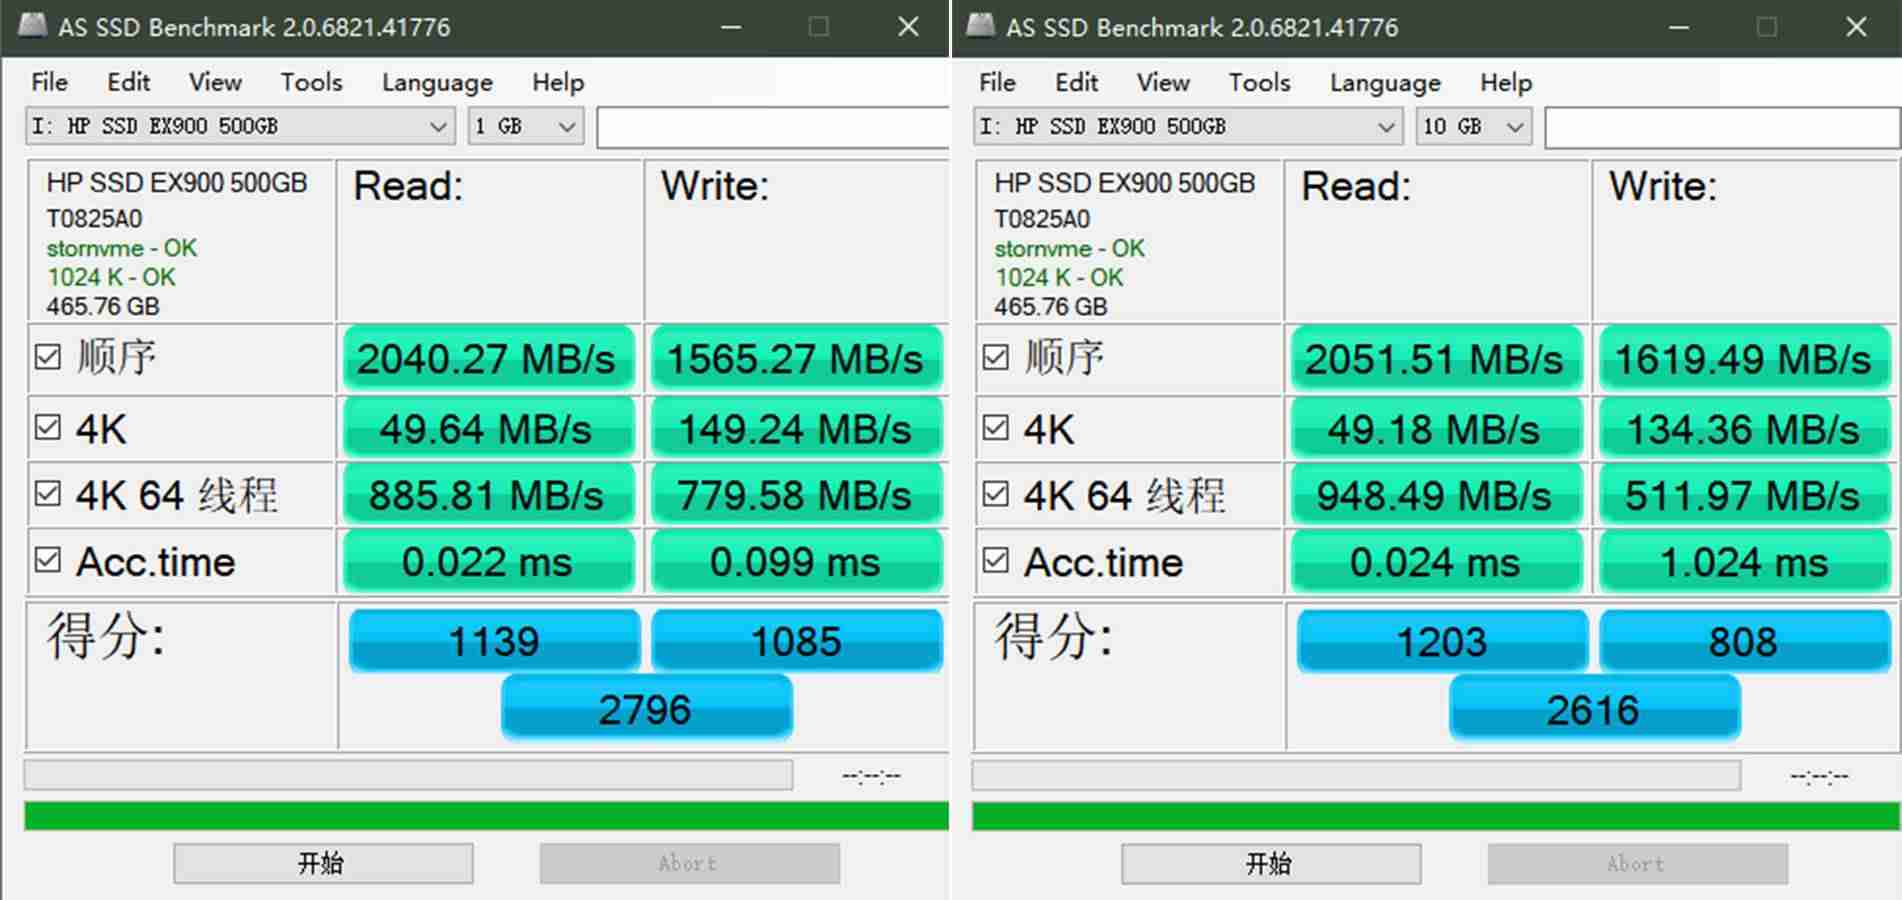Click the app icon in the right window title bar

(980, 26)
